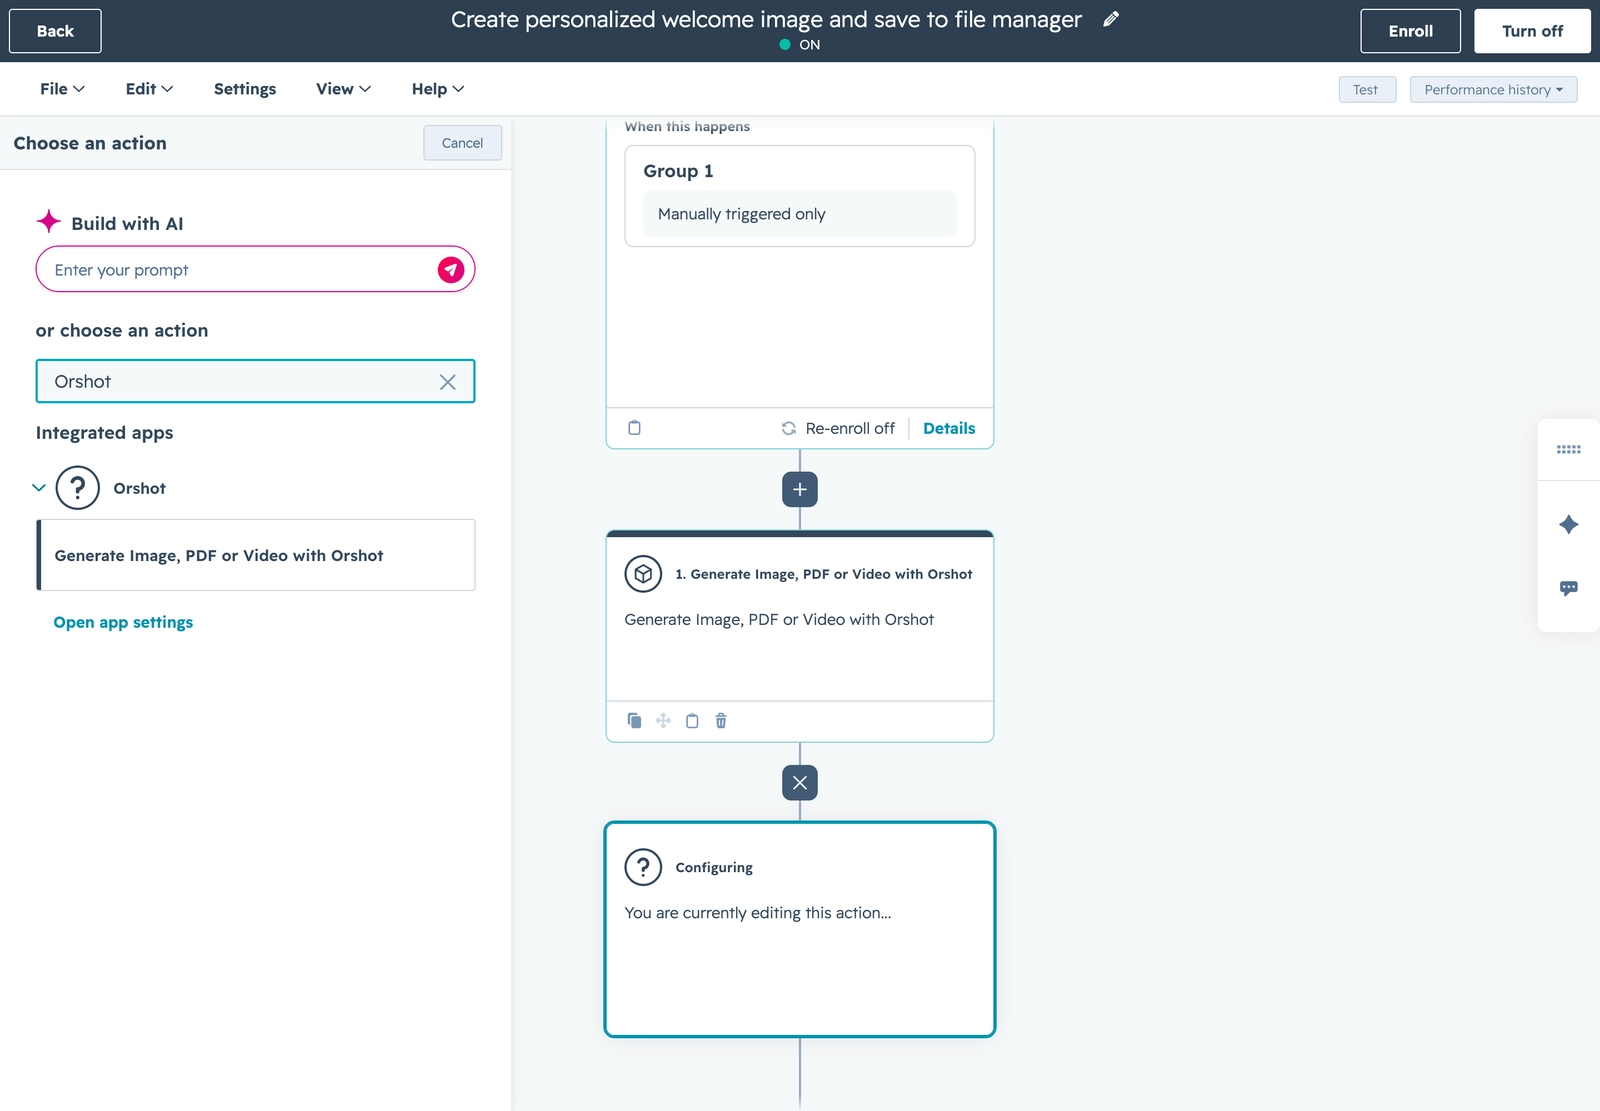Select the Manually triggered only condition
Screen dimensions: 1600x1111
(x=800, y=214)
